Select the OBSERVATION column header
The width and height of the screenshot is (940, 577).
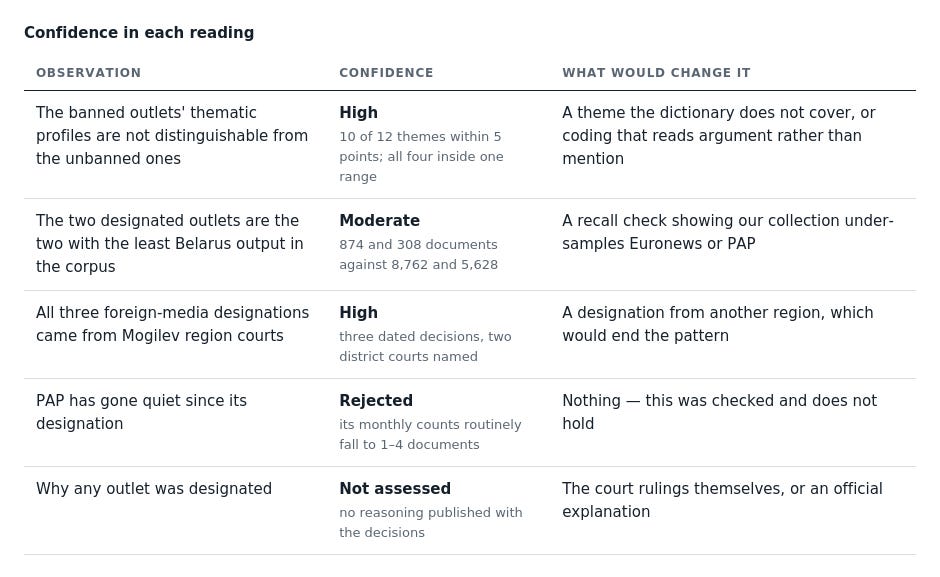pos(89,73)
